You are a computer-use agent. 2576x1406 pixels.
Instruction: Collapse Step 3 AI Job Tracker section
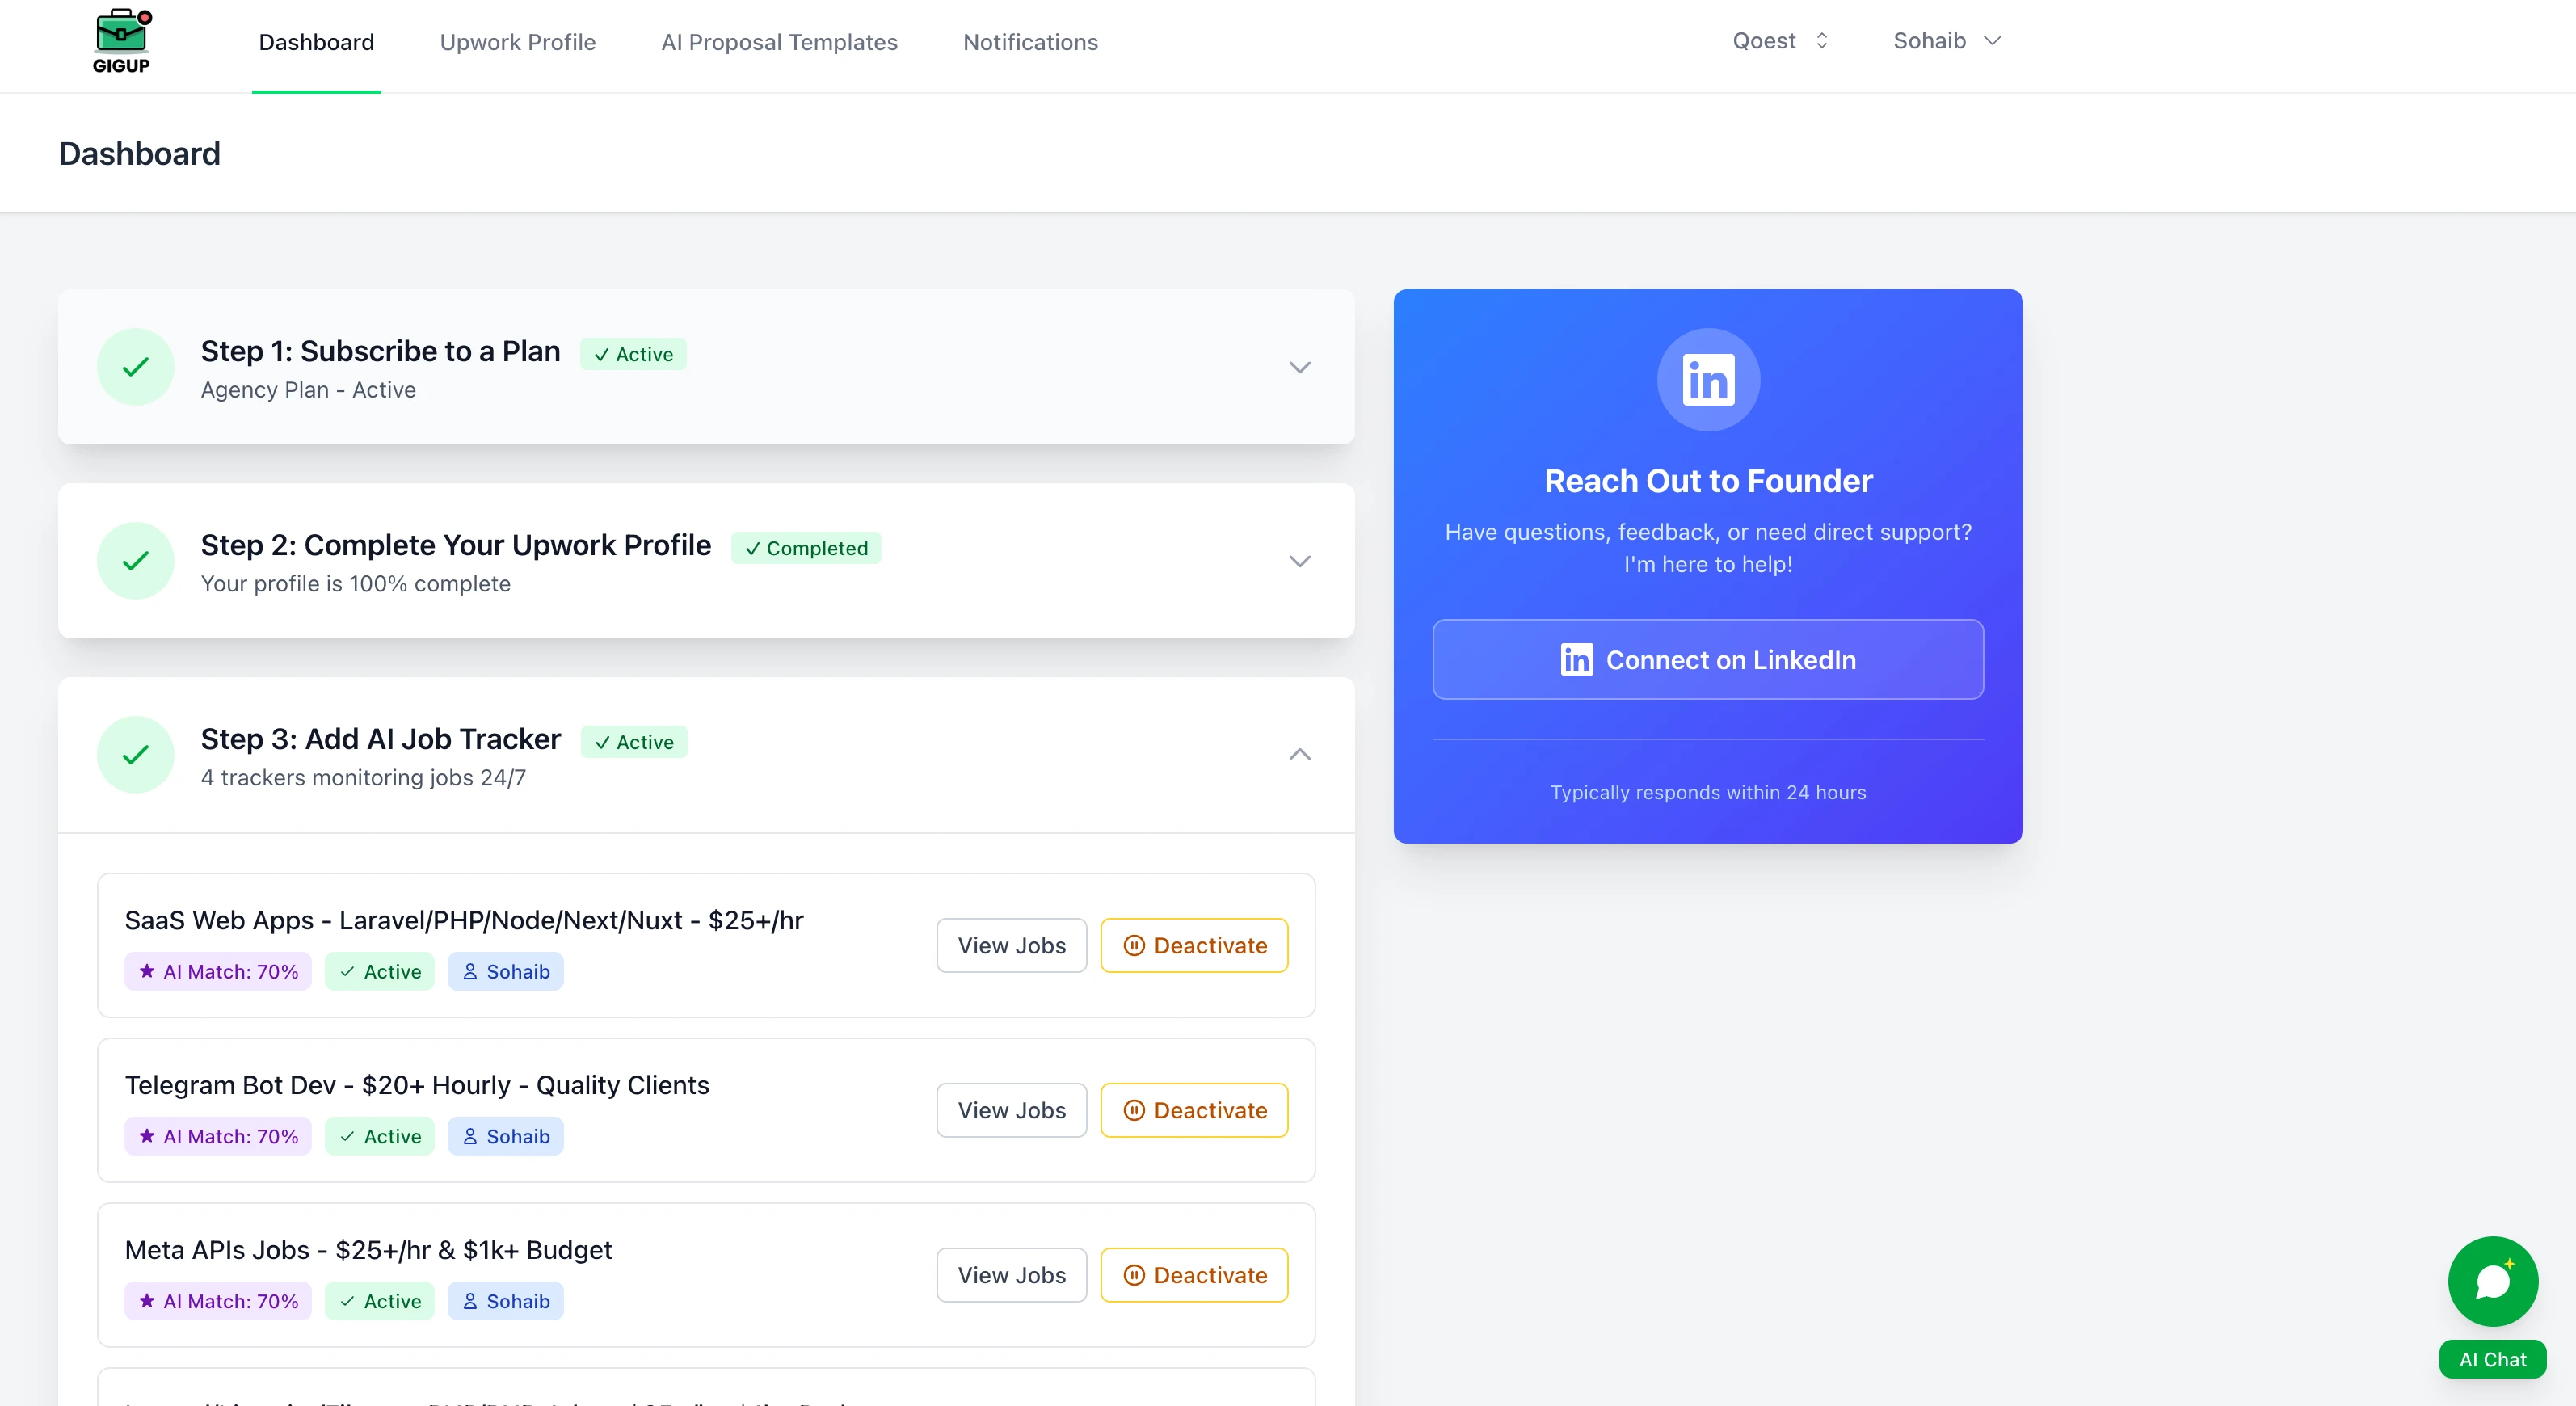(1299, 755)
